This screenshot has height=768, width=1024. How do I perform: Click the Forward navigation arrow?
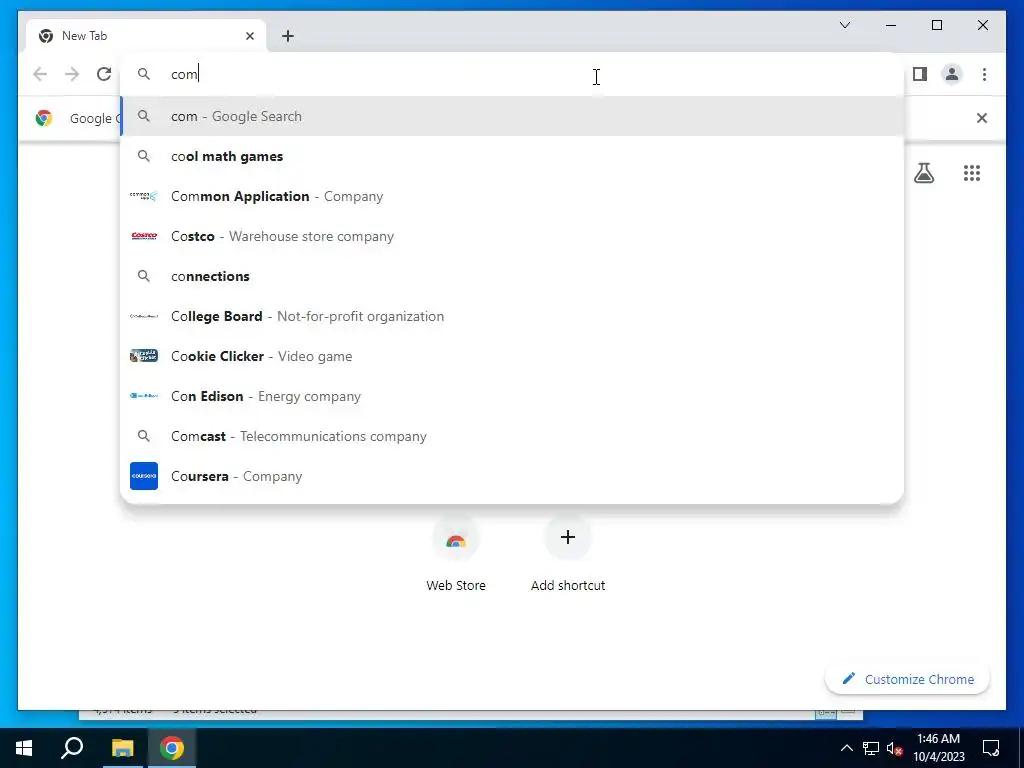click(x=72, y=74)
